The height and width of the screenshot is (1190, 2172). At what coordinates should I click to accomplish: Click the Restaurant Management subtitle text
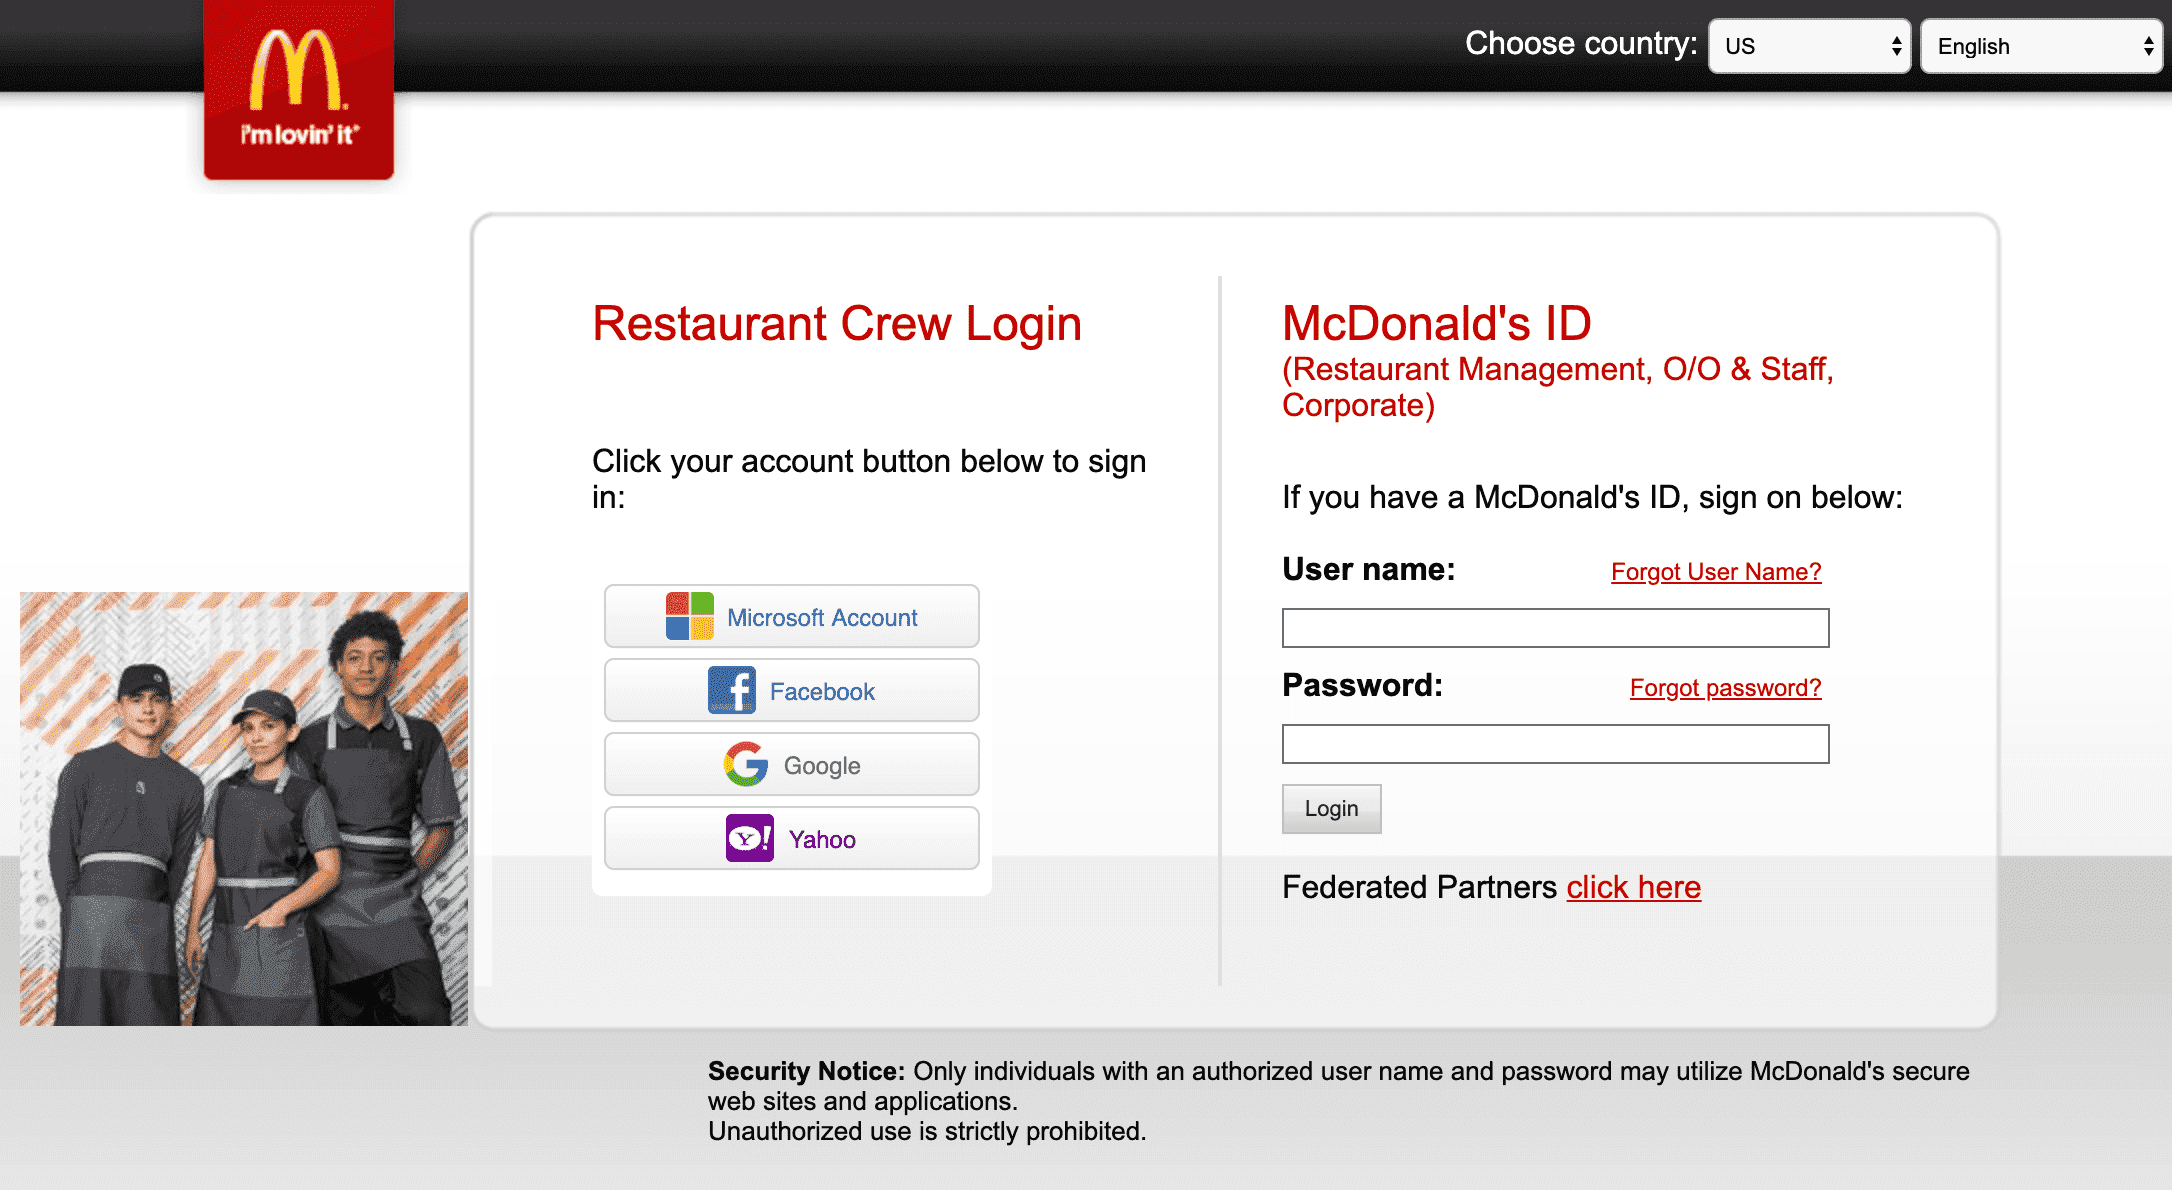pyautogui.click(x=1558, y=387)
